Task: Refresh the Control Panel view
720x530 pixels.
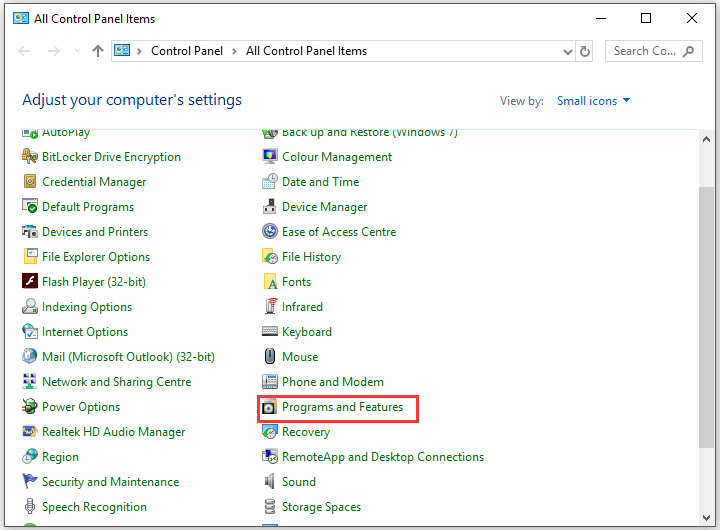Action: pos(585,51)
